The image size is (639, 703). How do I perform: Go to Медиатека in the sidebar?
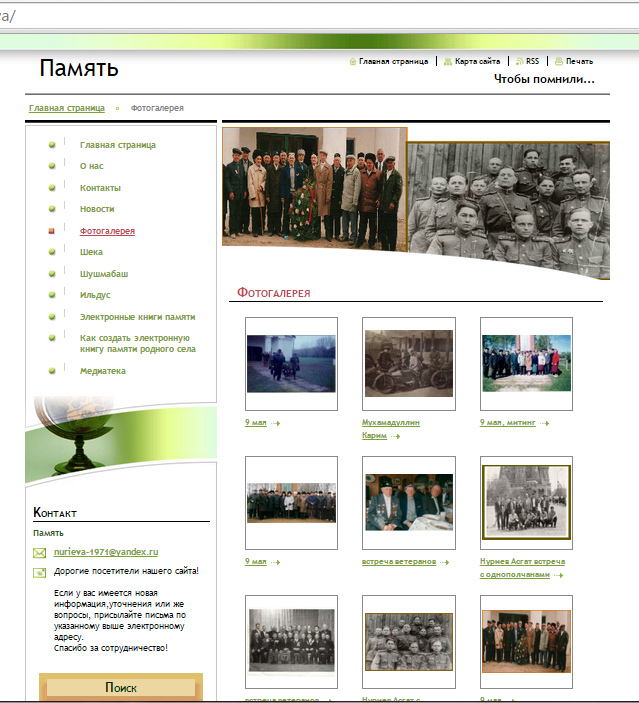102,371
